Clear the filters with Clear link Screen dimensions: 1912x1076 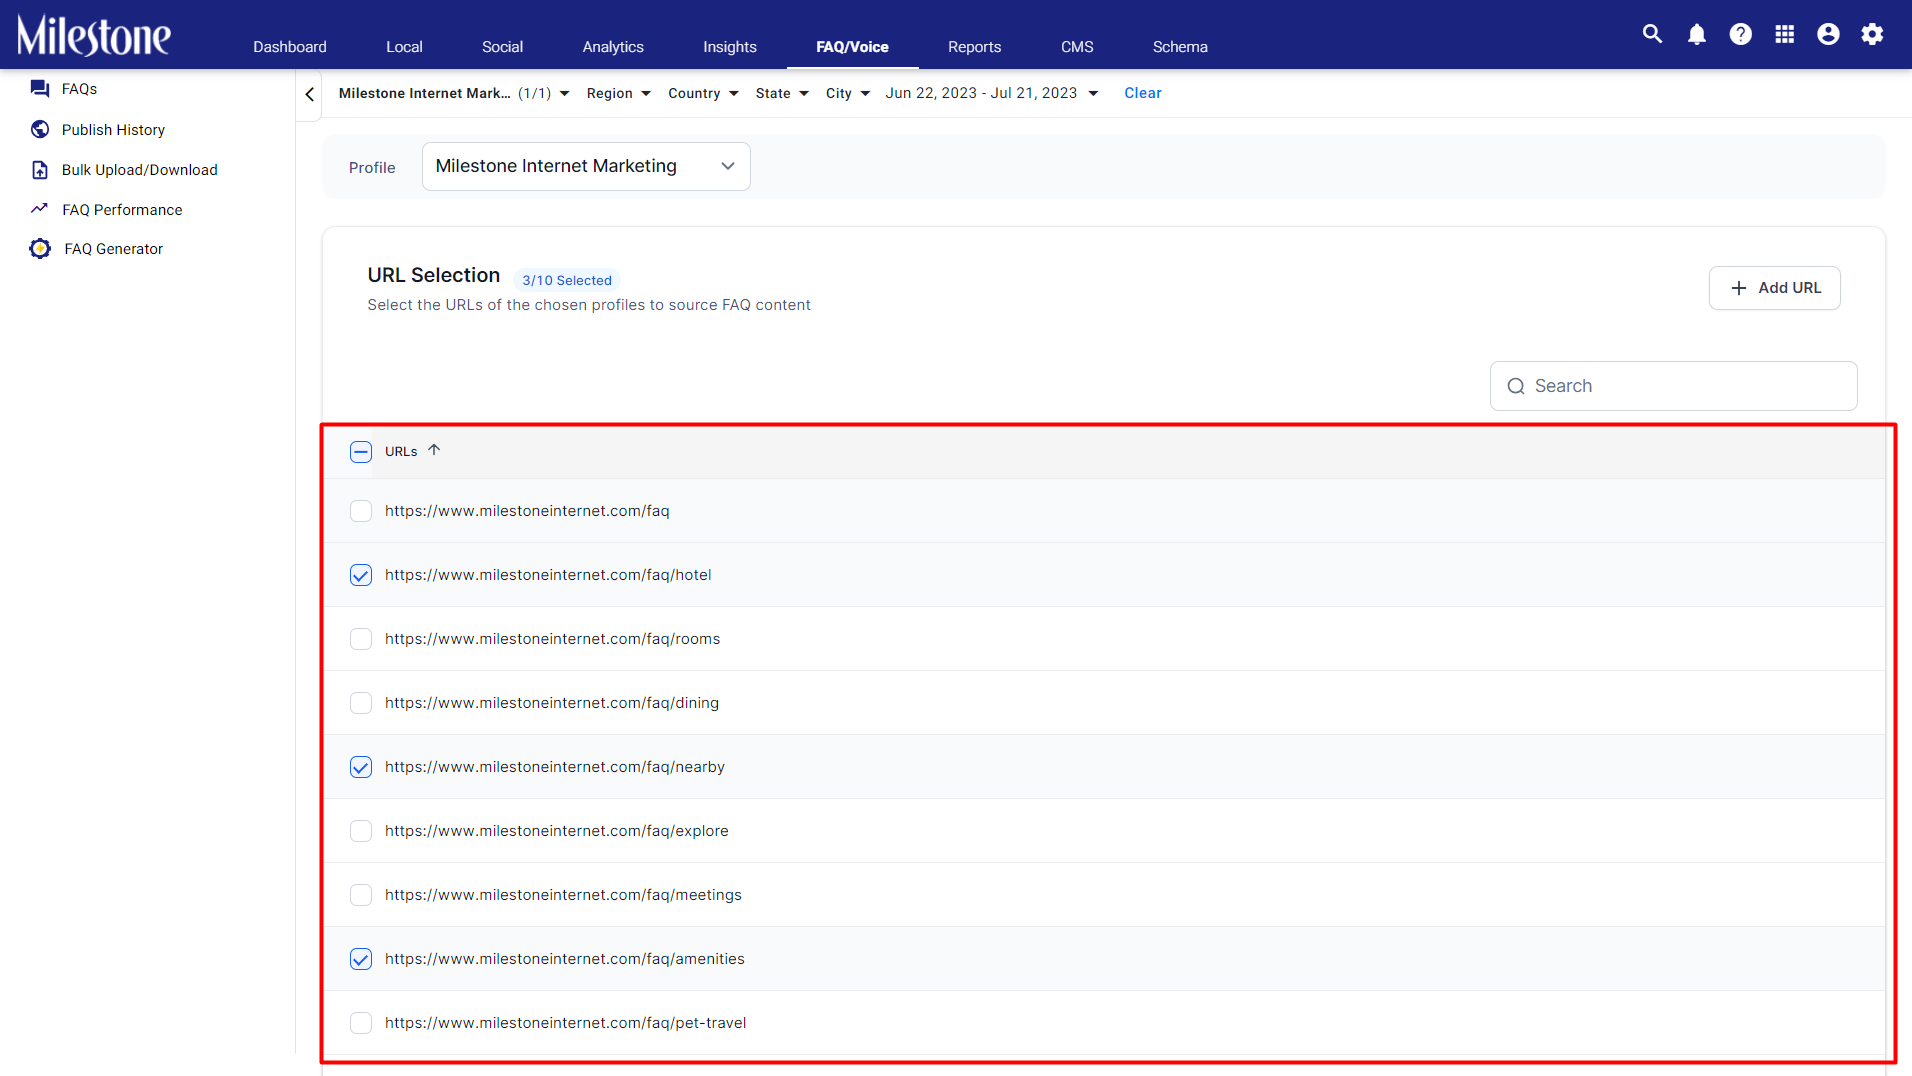click(1143, 93)
